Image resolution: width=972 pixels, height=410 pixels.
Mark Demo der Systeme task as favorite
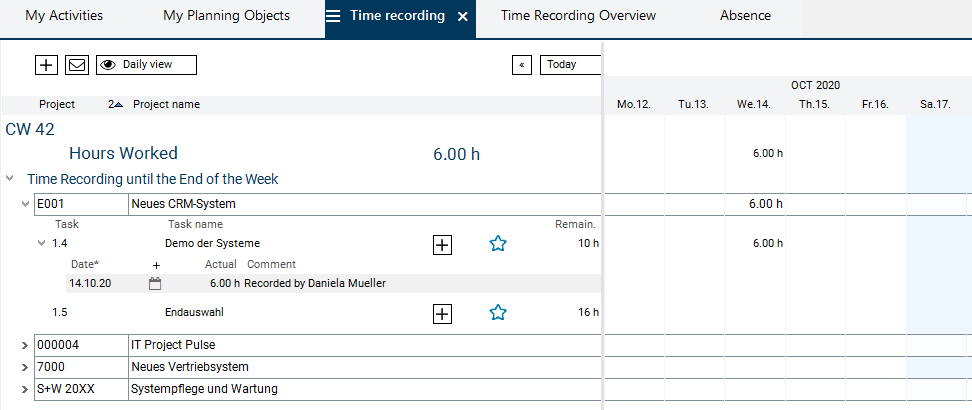[498, 244]
